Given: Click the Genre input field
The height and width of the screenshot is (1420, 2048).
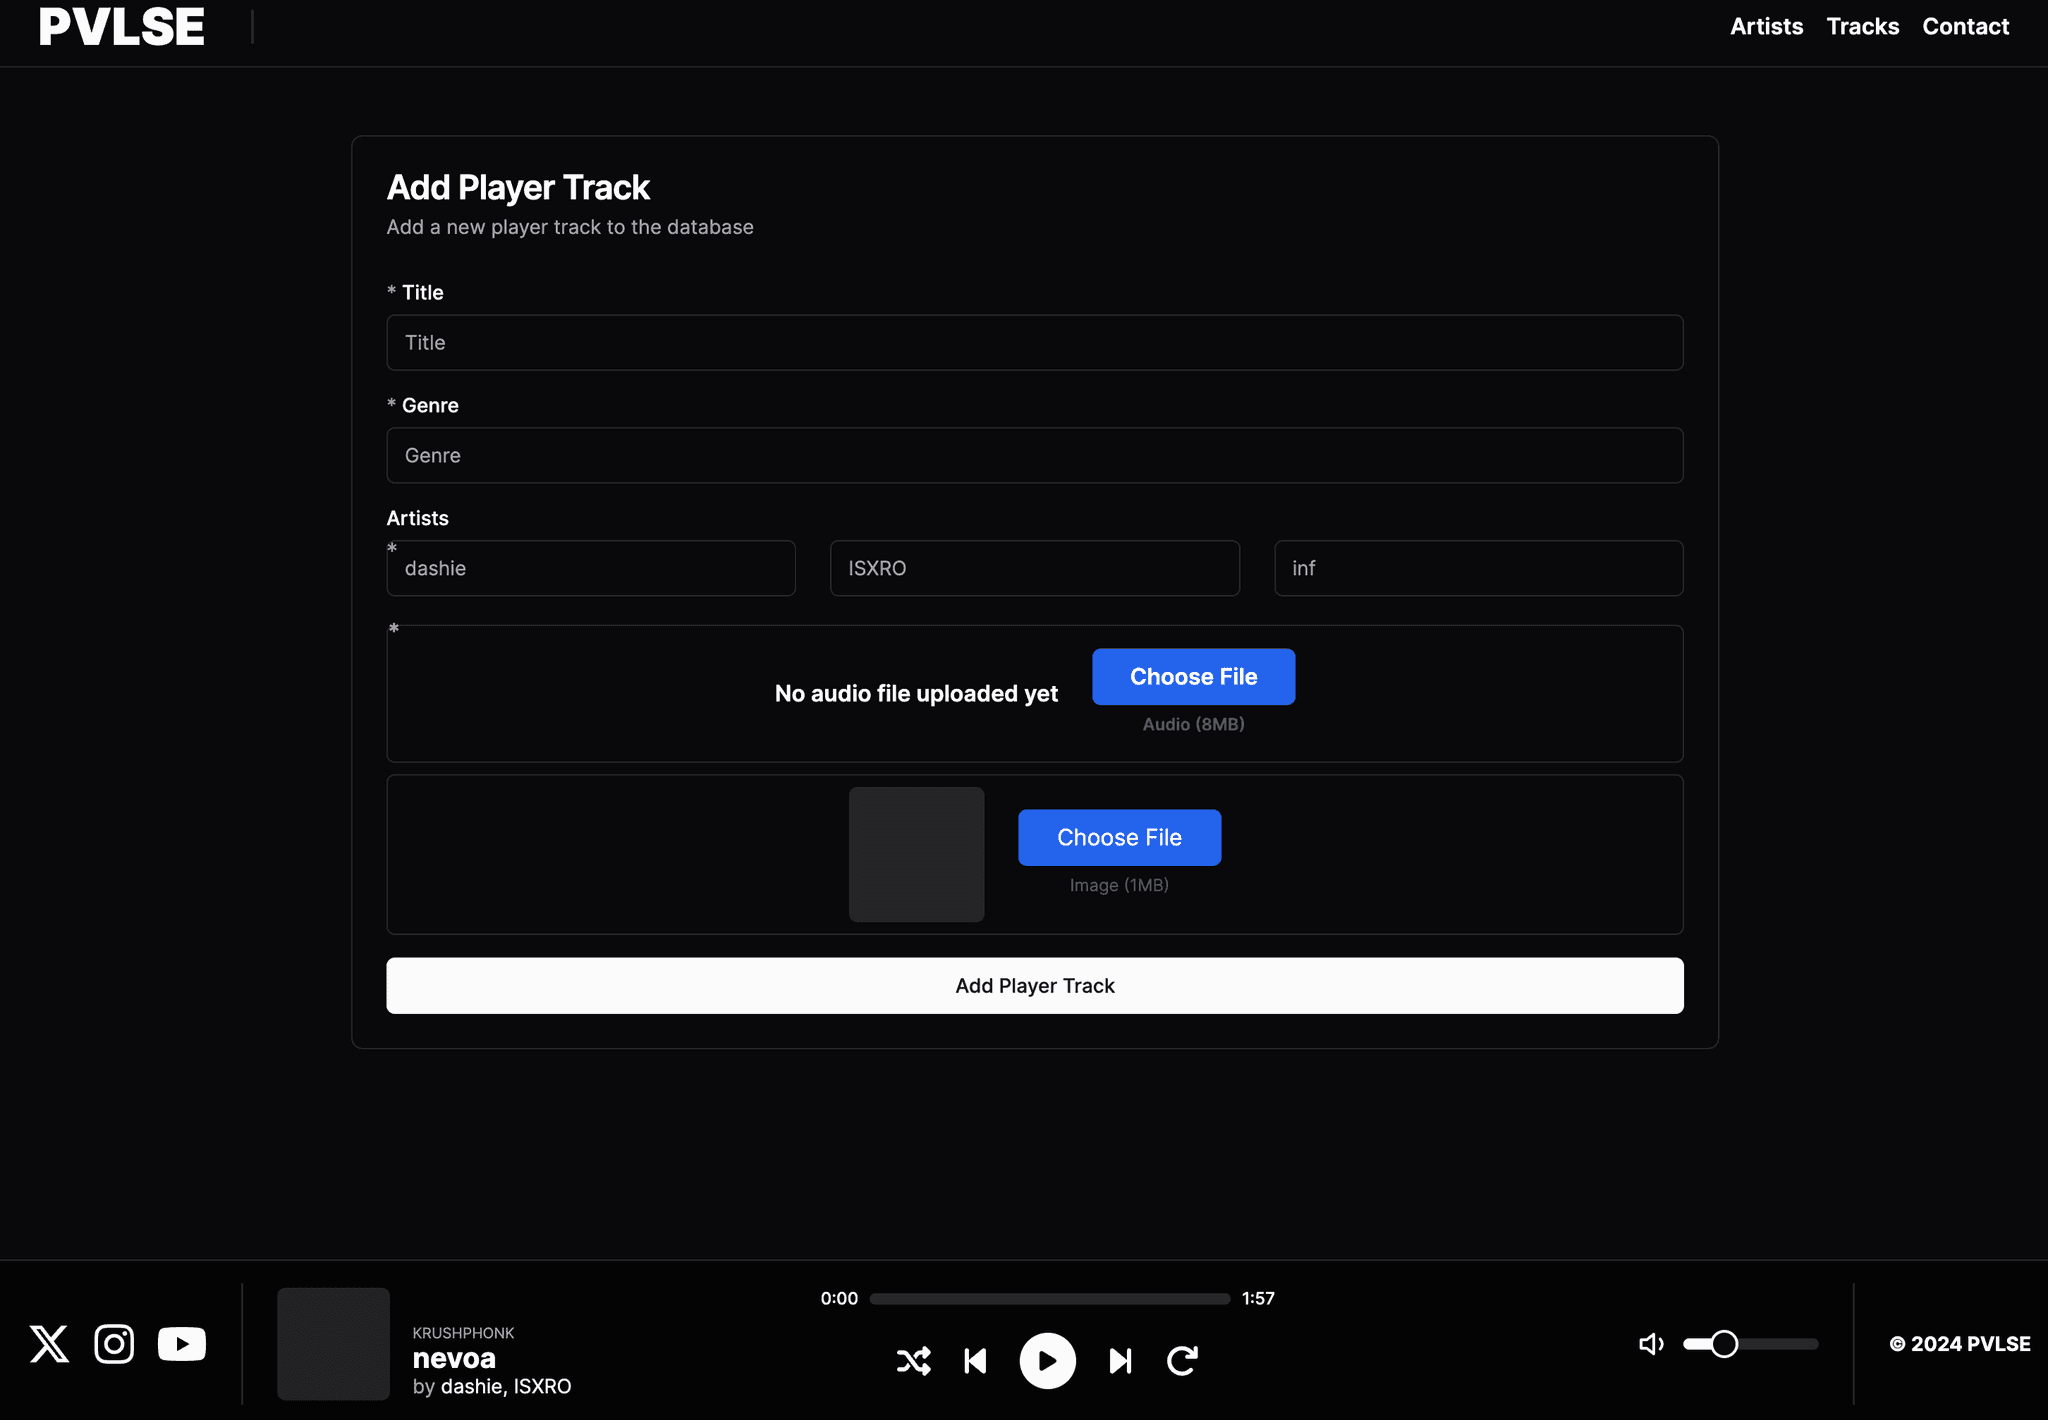Looking at the screenshot, I should click(x=1035, y=455).
